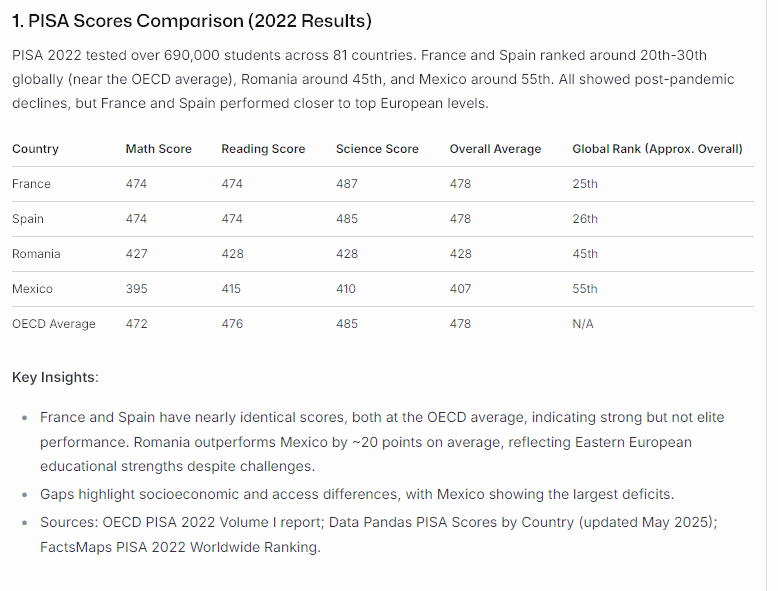The image size is (778, 591).
Task: Open Spain's 26th global rank link
Action: coord(585,219)
